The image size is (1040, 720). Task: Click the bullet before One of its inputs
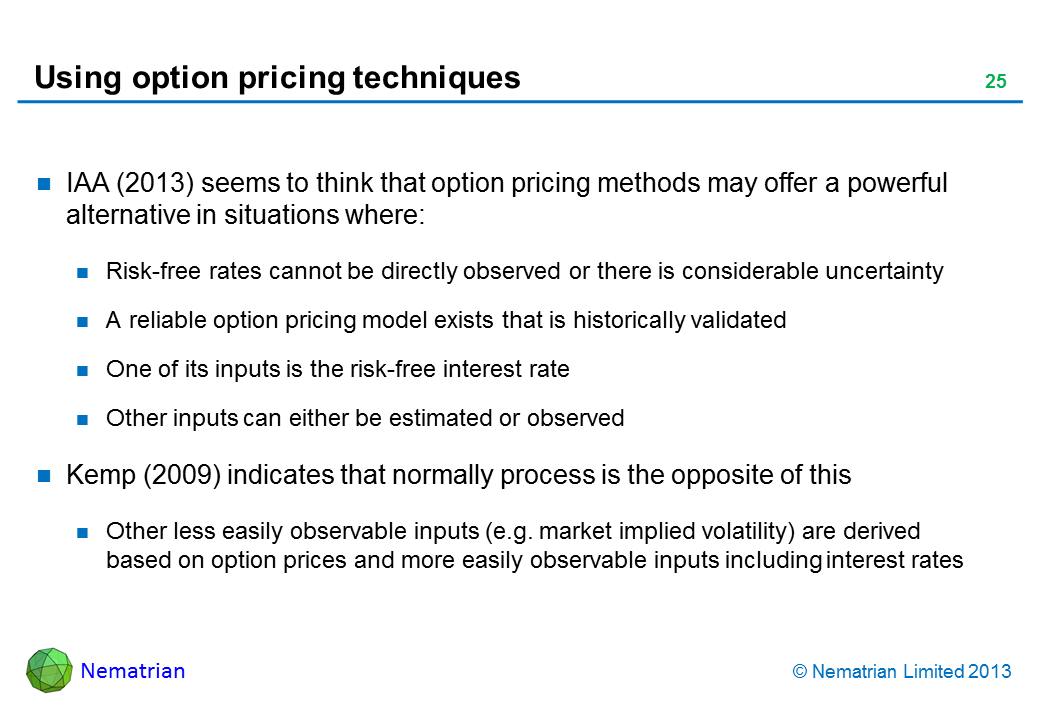(x=85, y=370)
